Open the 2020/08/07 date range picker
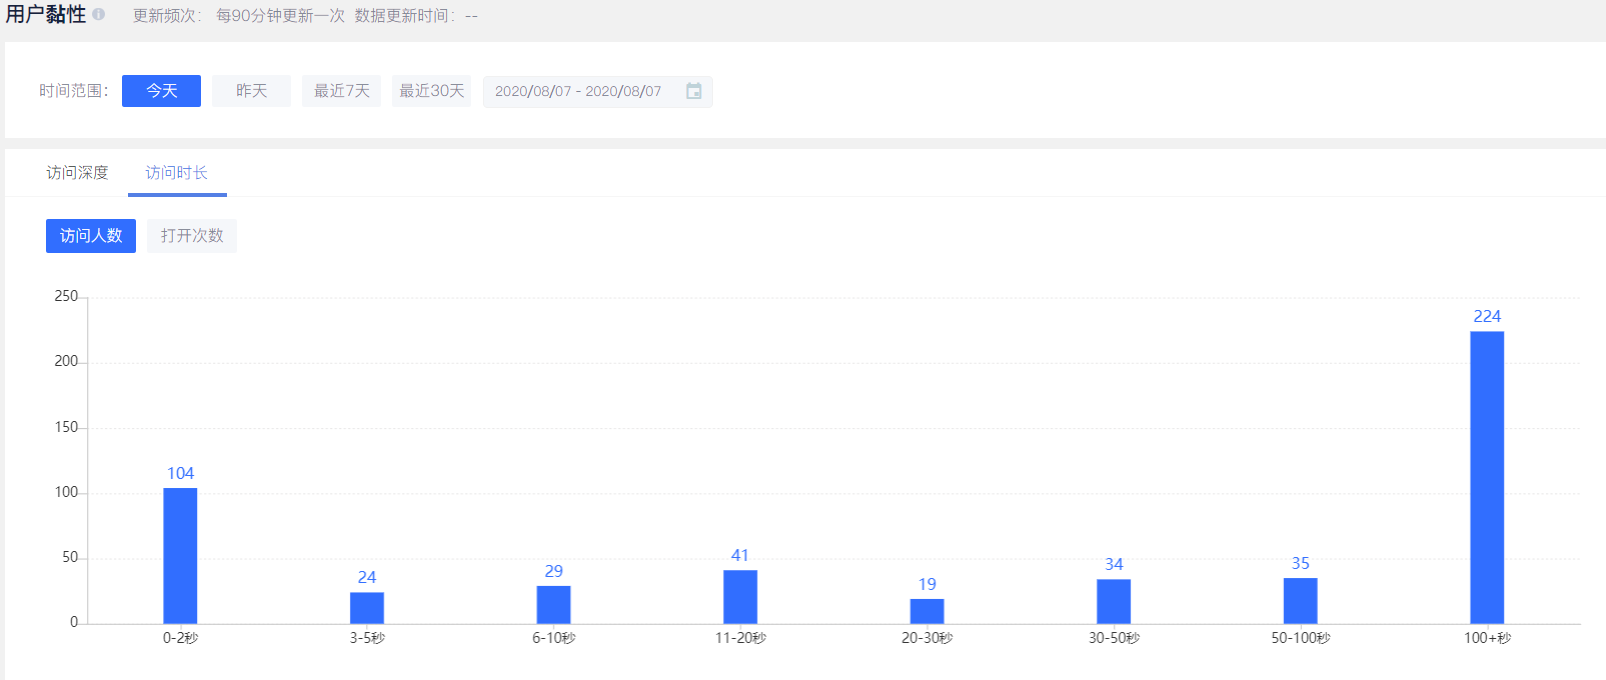Image resolution: width=1606 pixels, height=680 pixels. point(578,91)
